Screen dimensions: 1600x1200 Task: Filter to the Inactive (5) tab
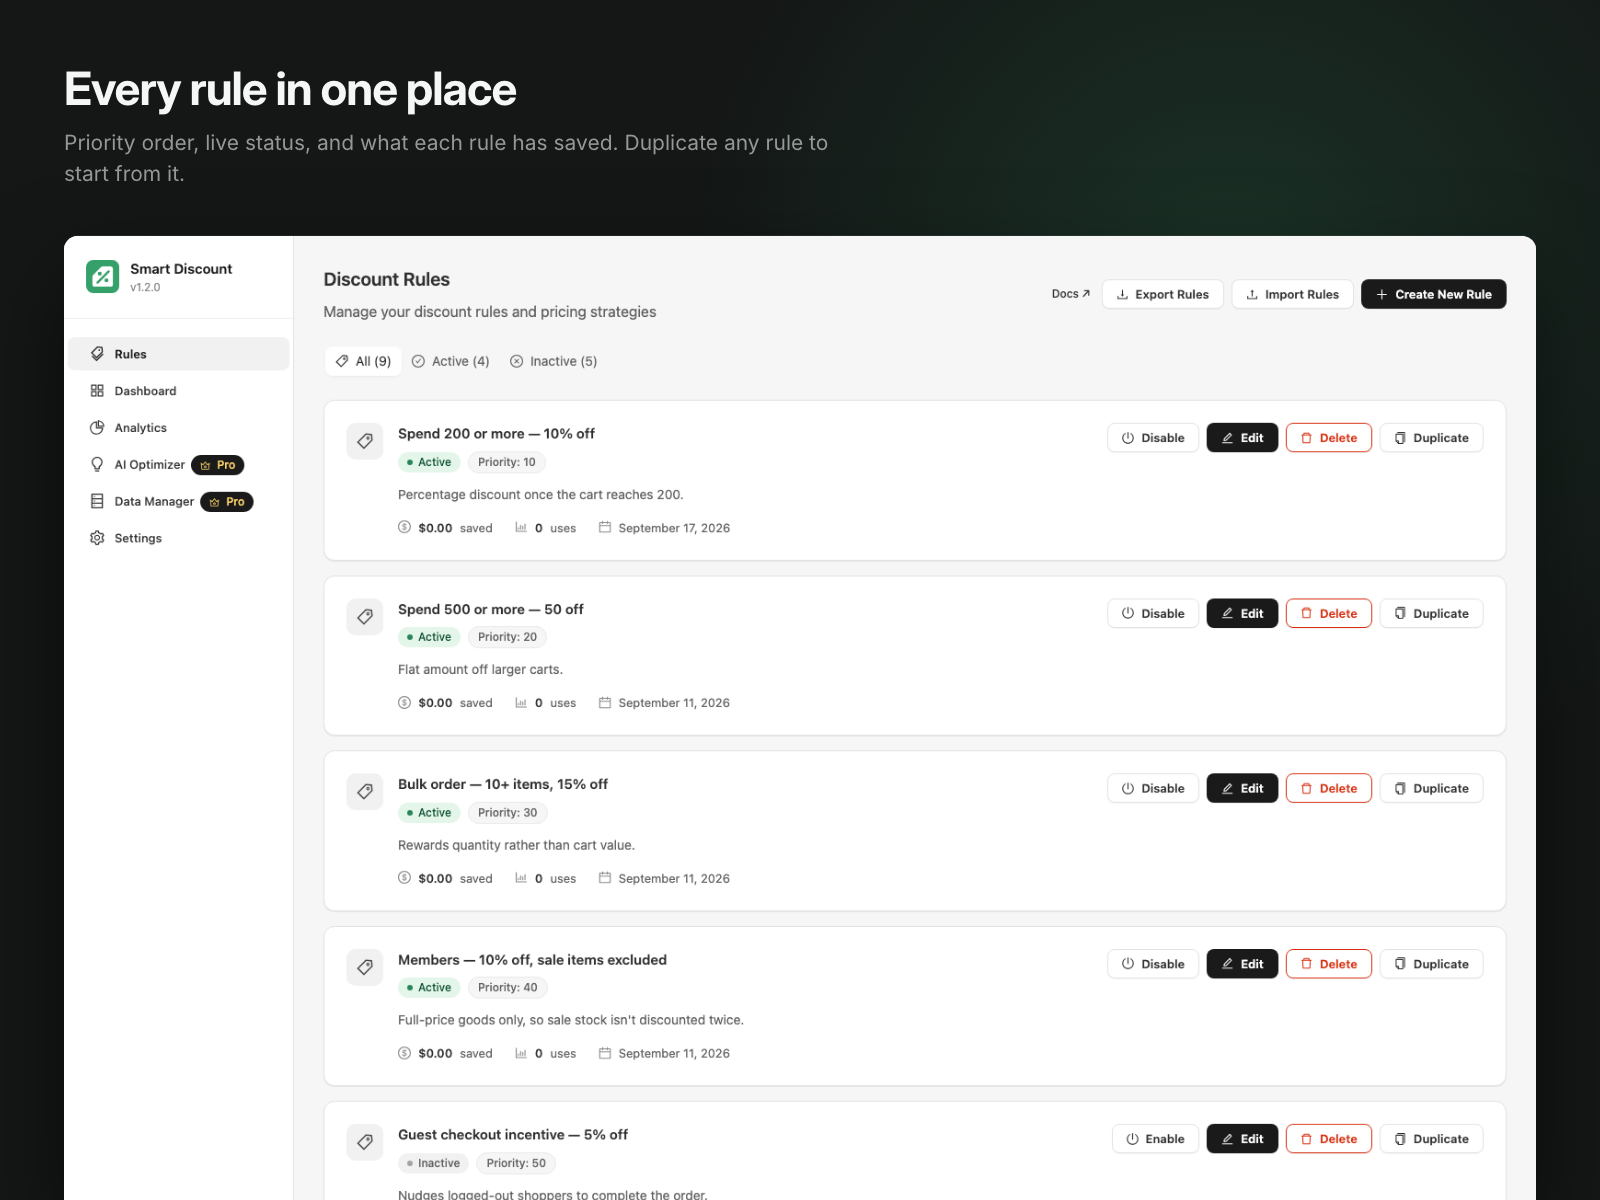pos(554,361)
